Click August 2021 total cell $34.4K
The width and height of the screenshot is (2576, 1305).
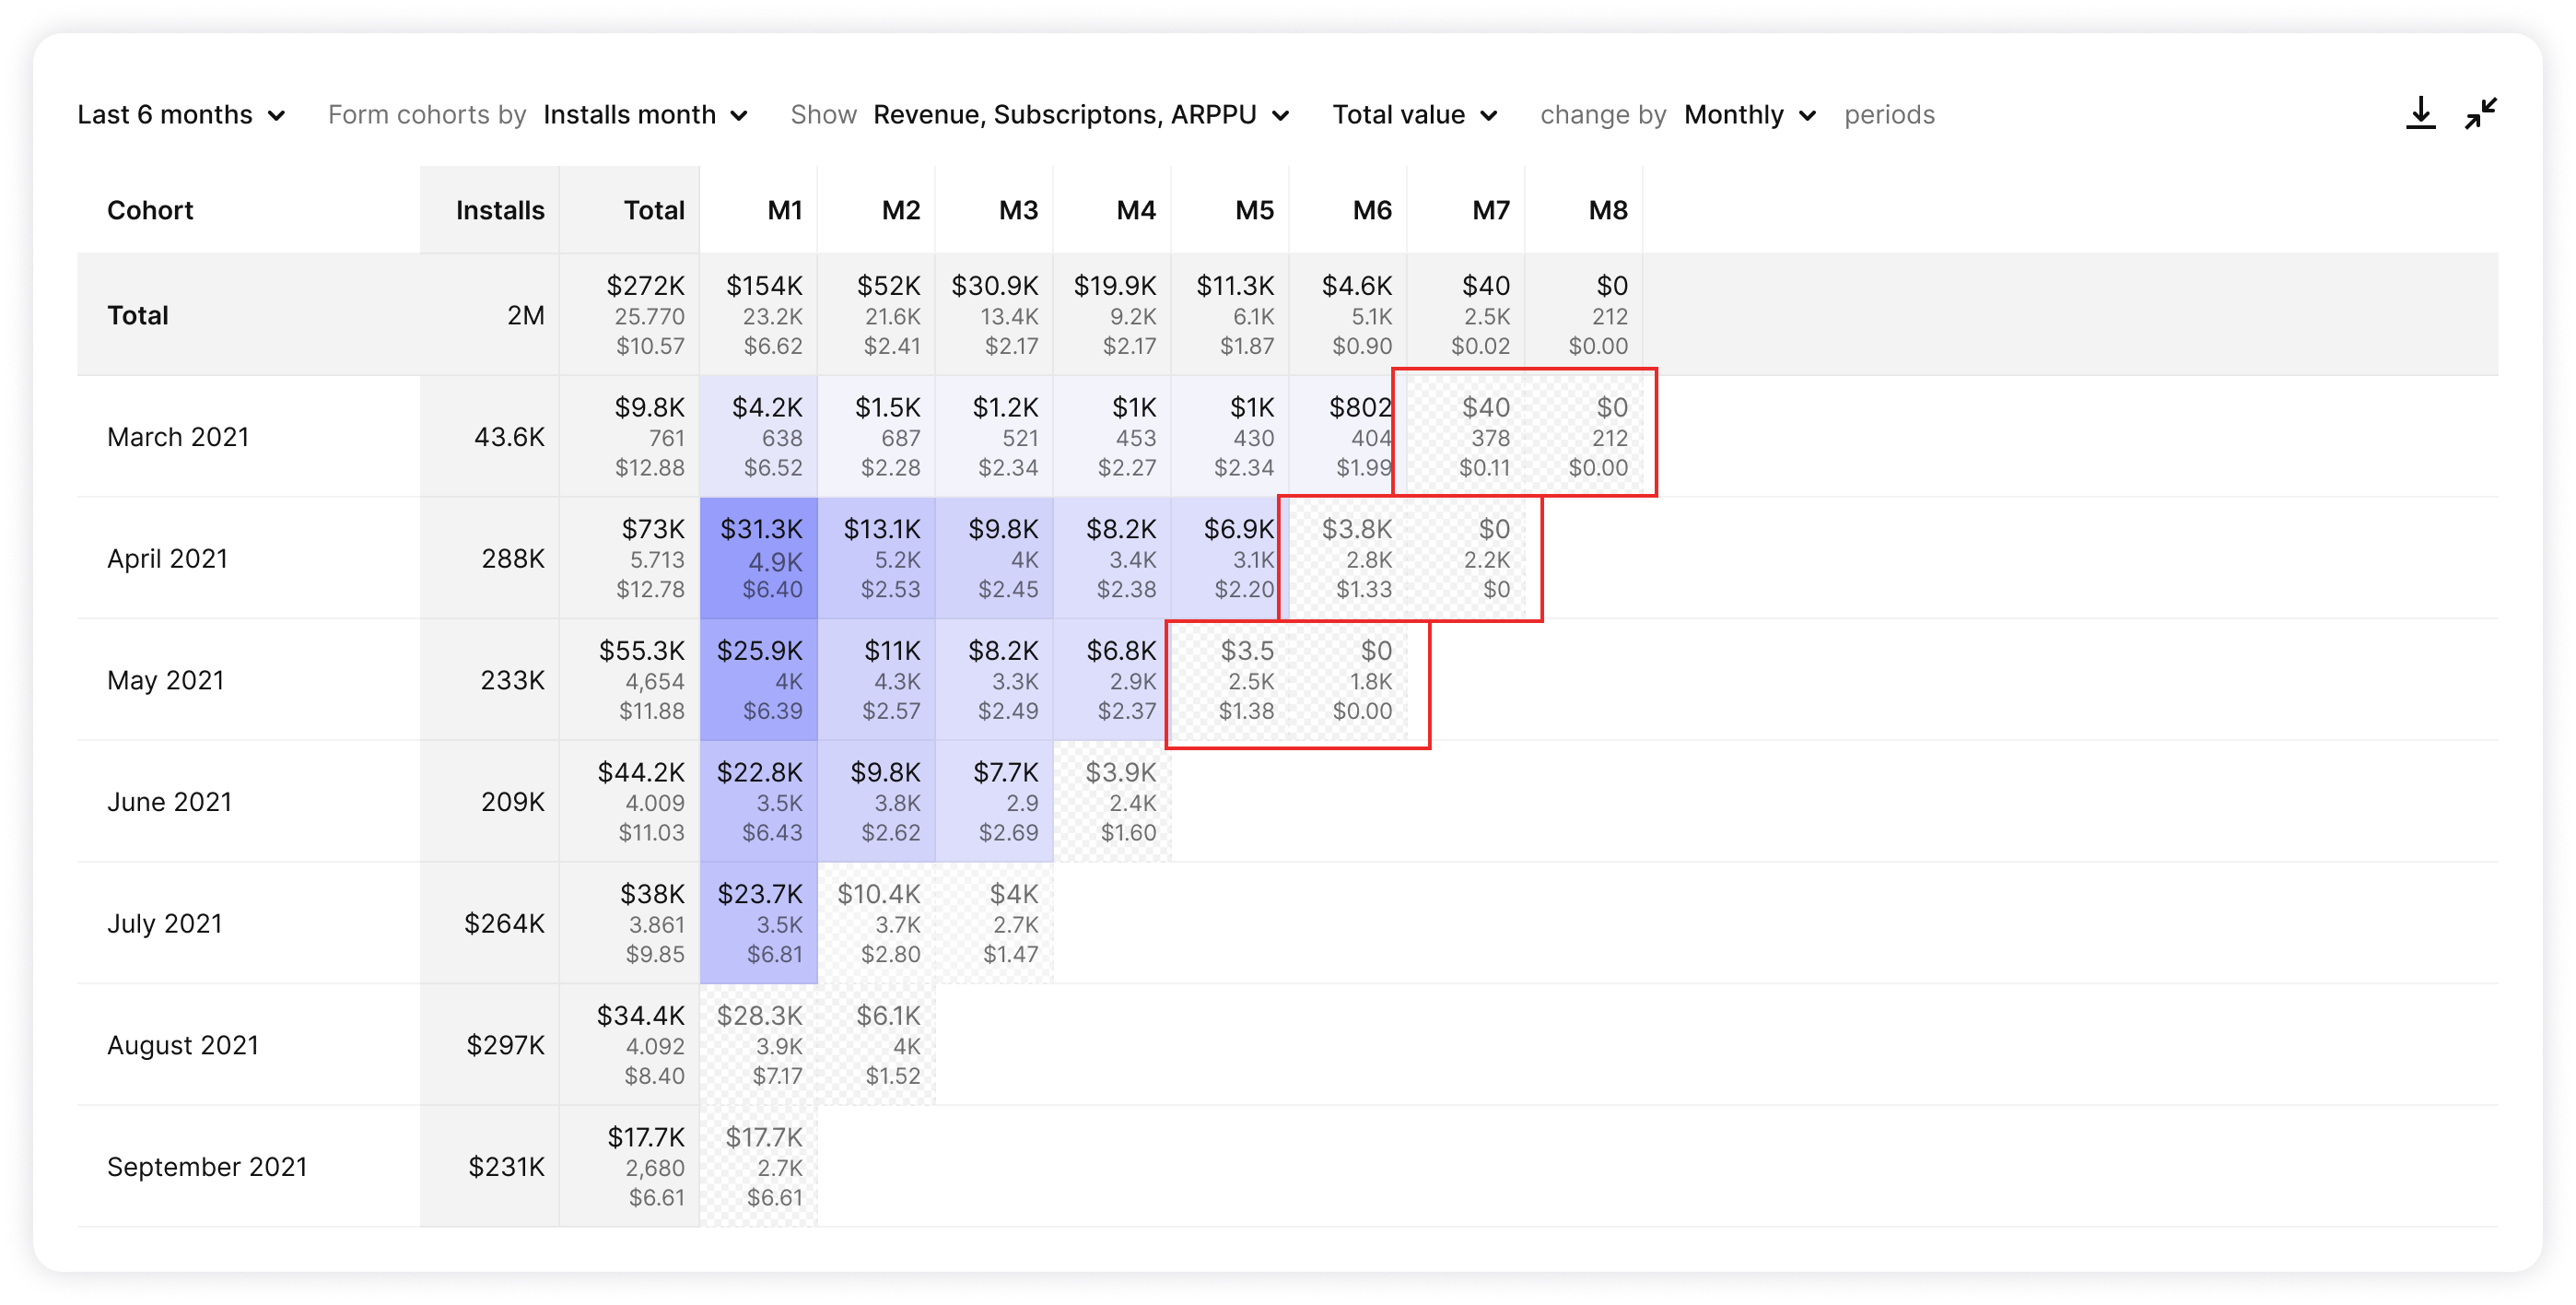640,1045
